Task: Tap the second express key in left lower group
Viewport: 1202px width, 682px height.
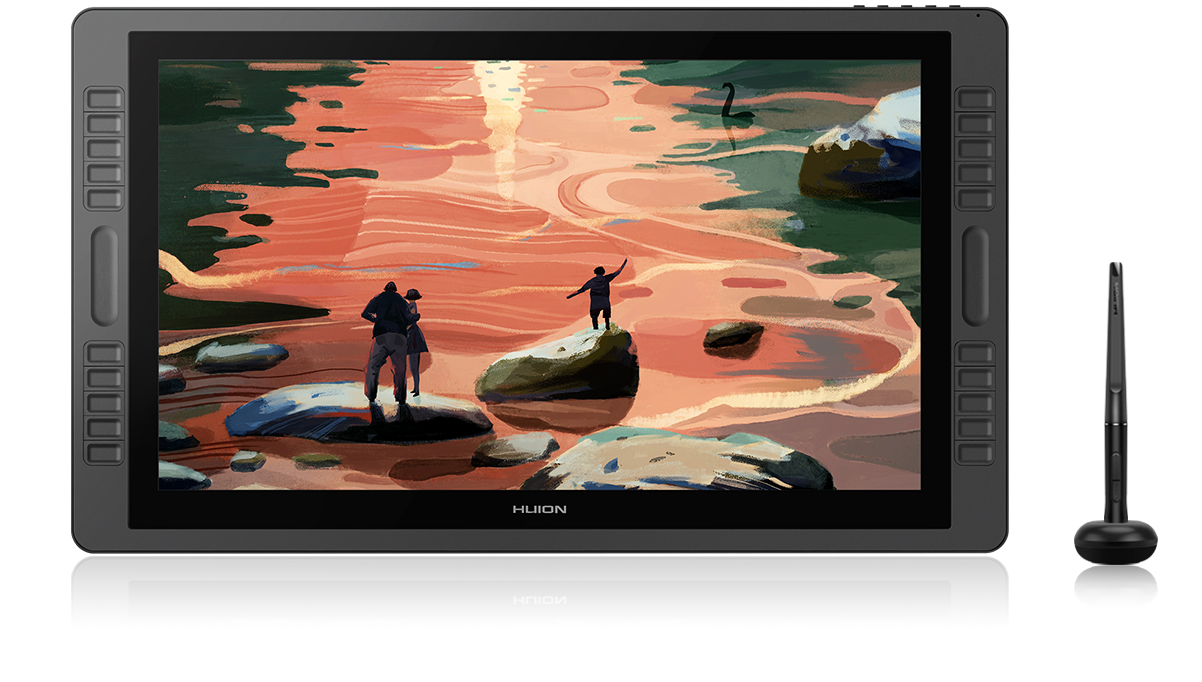Action: [x=104, y=377]
